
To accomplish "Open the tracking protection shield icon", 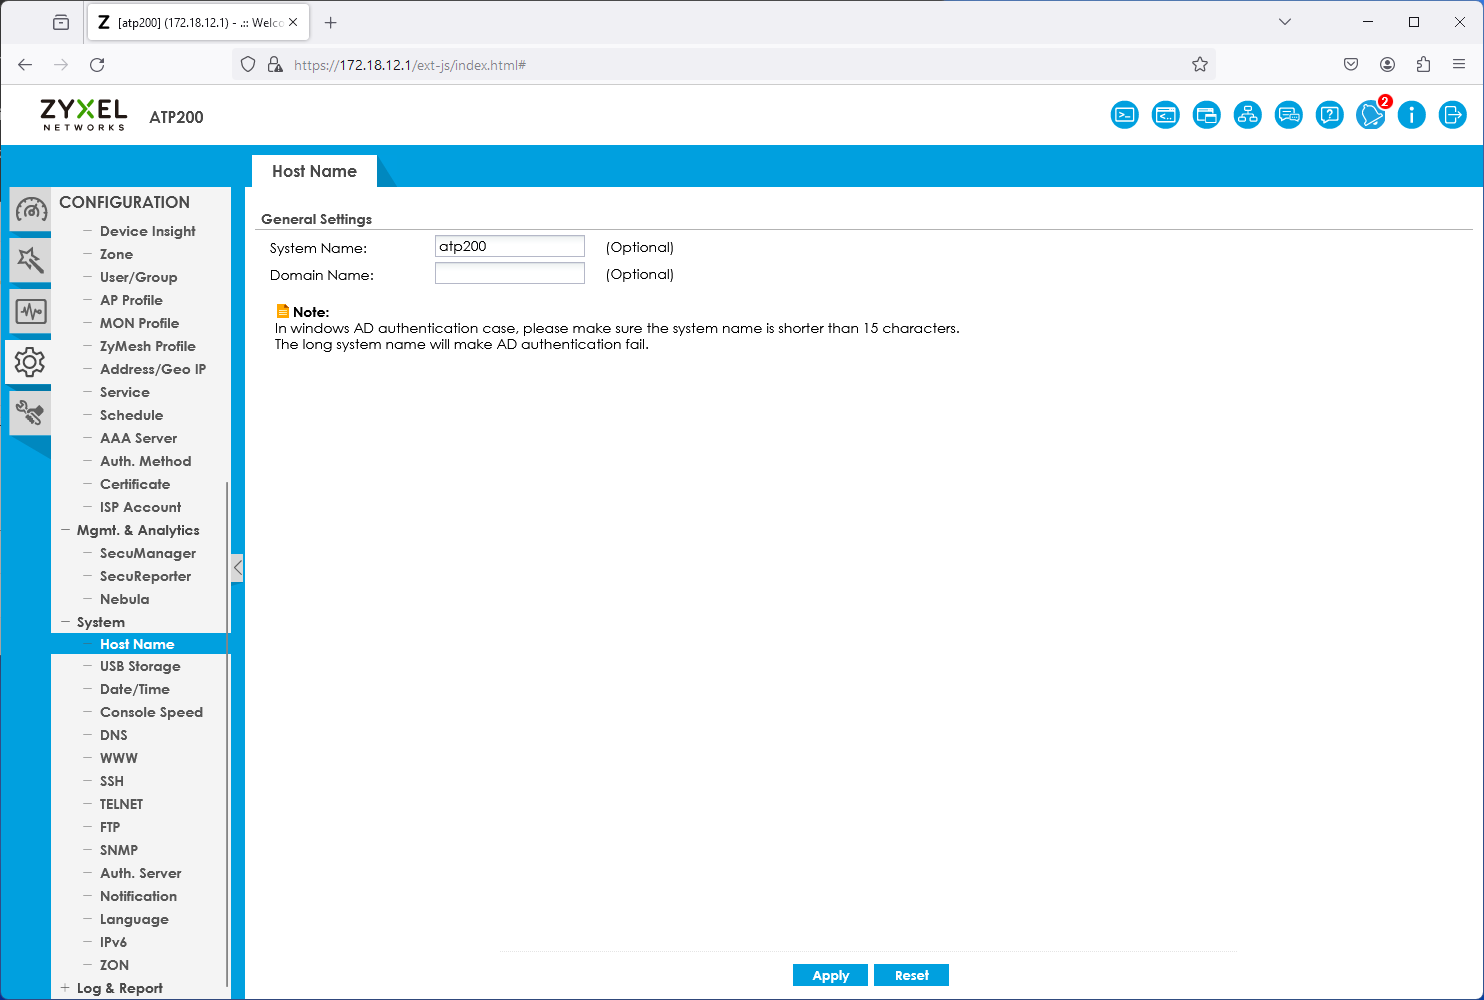I will 249,65.
